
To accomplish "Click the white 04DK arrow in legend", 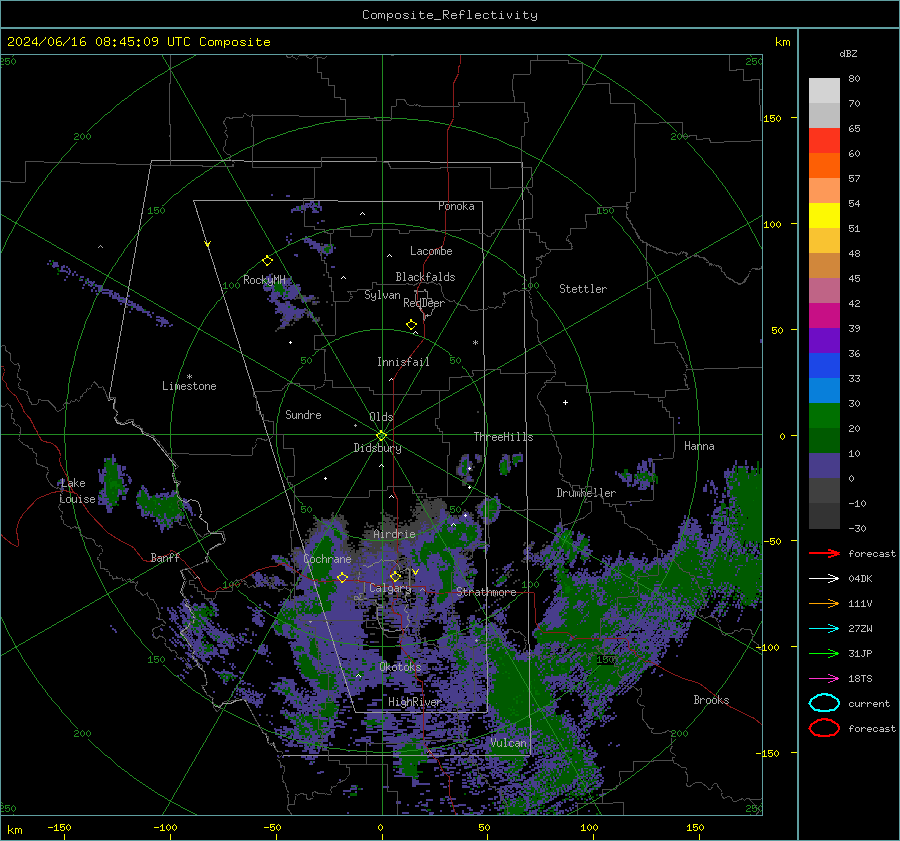I will coord(824,579).
